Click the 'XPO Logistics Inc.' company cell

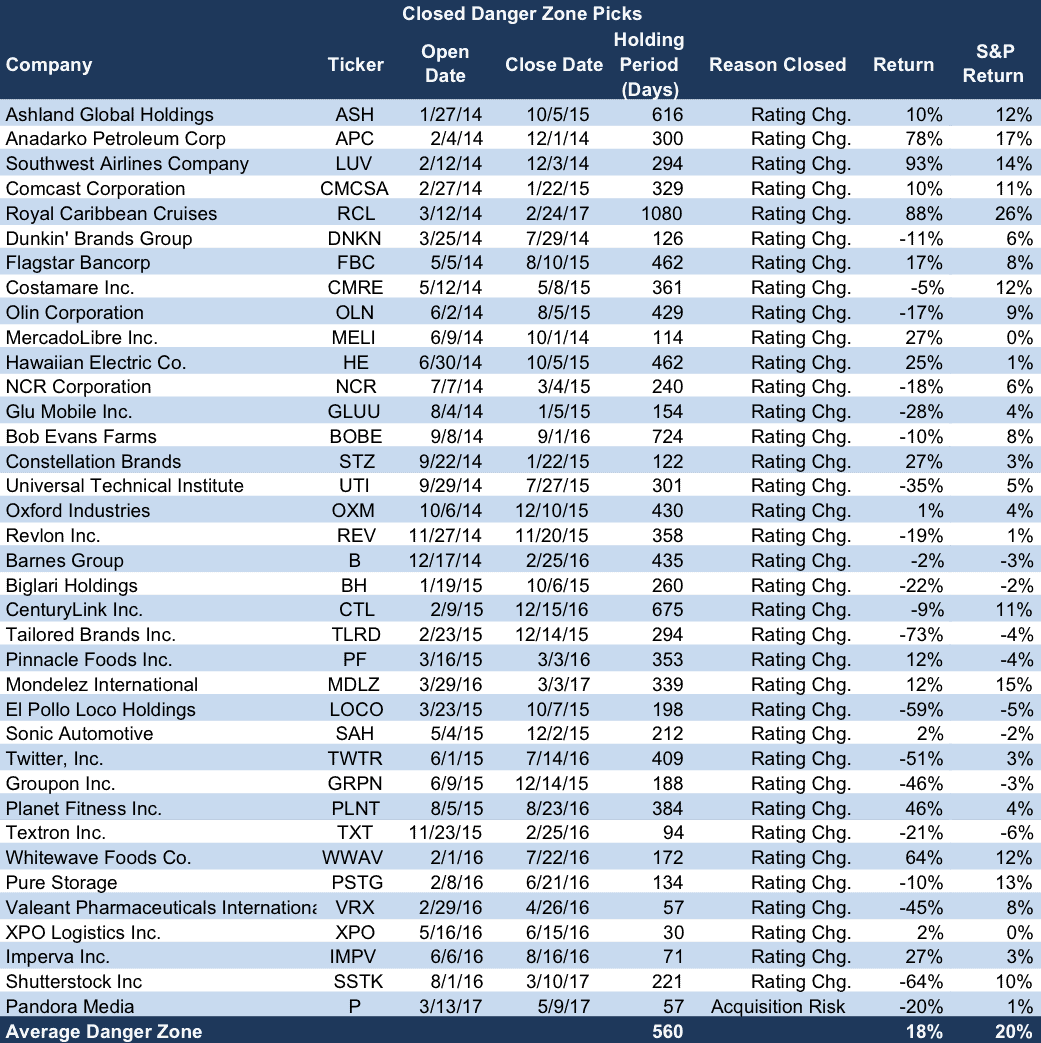click(83, 933)
